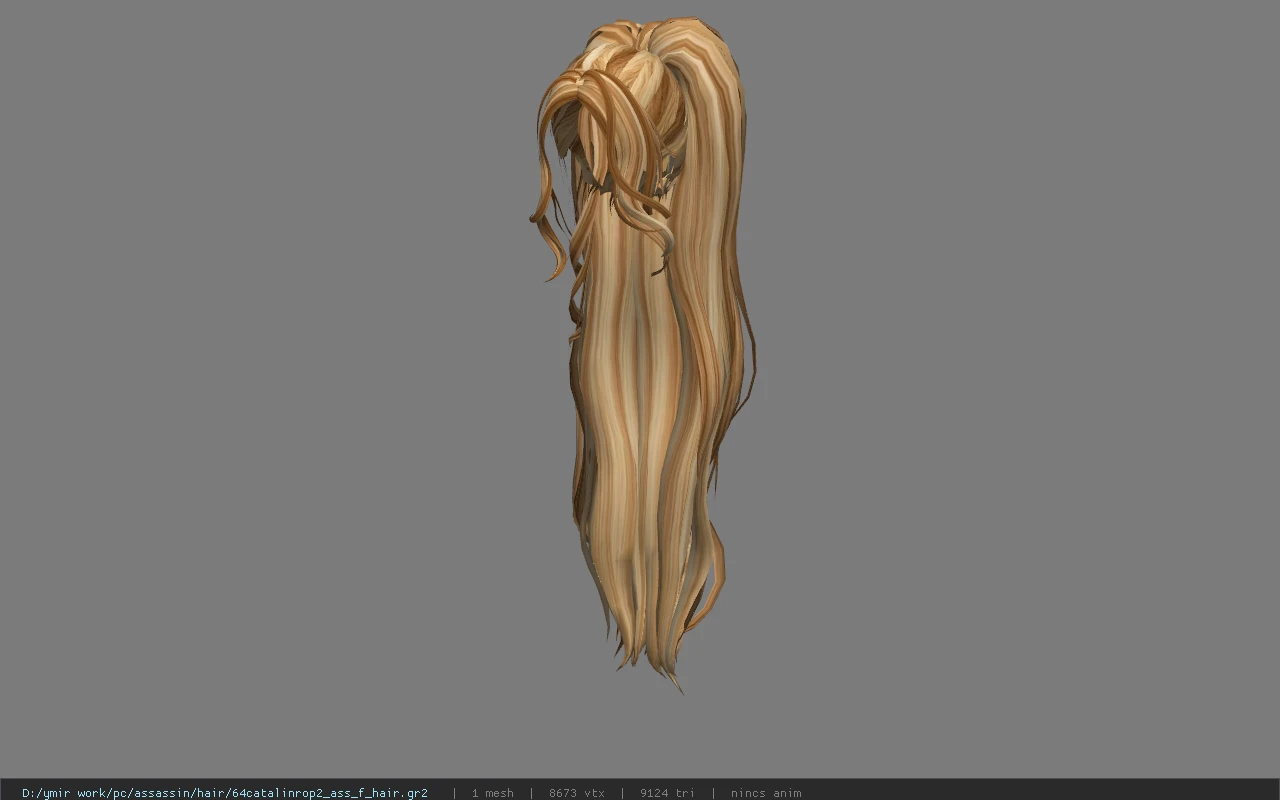Viewport: 1280px width, 800px height.
Task: Click the '9124 tri' triangle count
Action: click(667, 793)
